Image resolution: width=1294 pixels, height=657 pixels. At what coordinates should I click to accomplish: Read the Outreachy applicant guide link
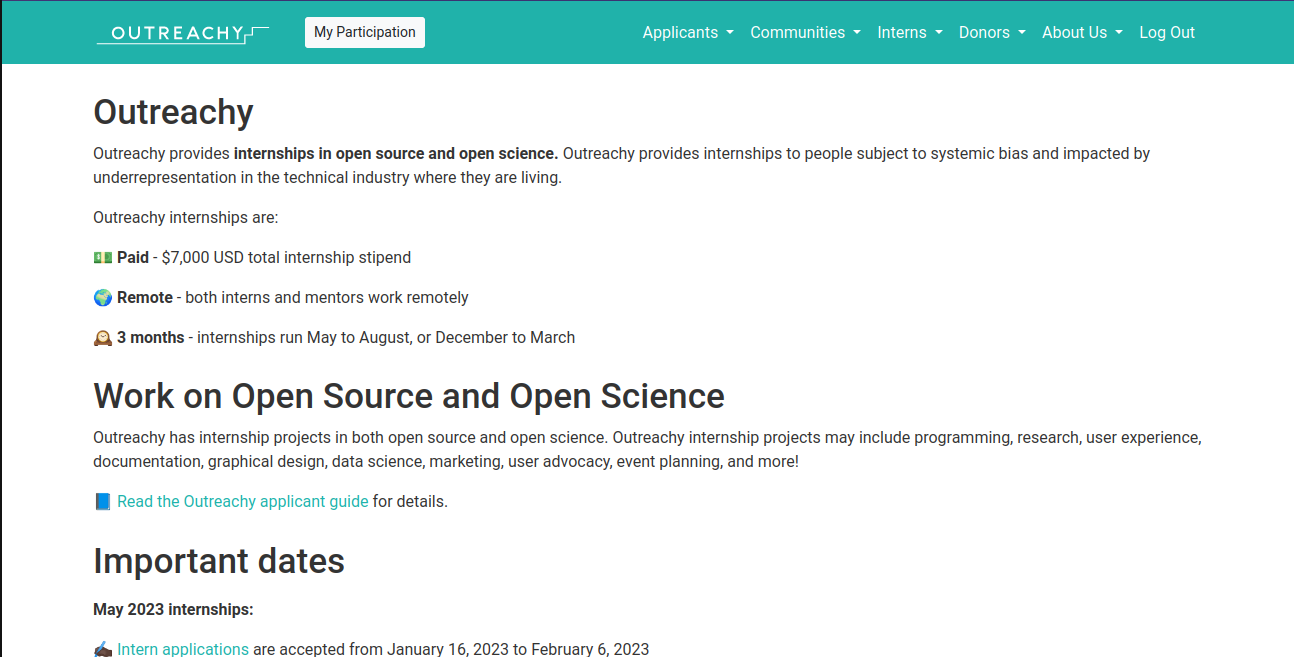click(x=242, y=501)
